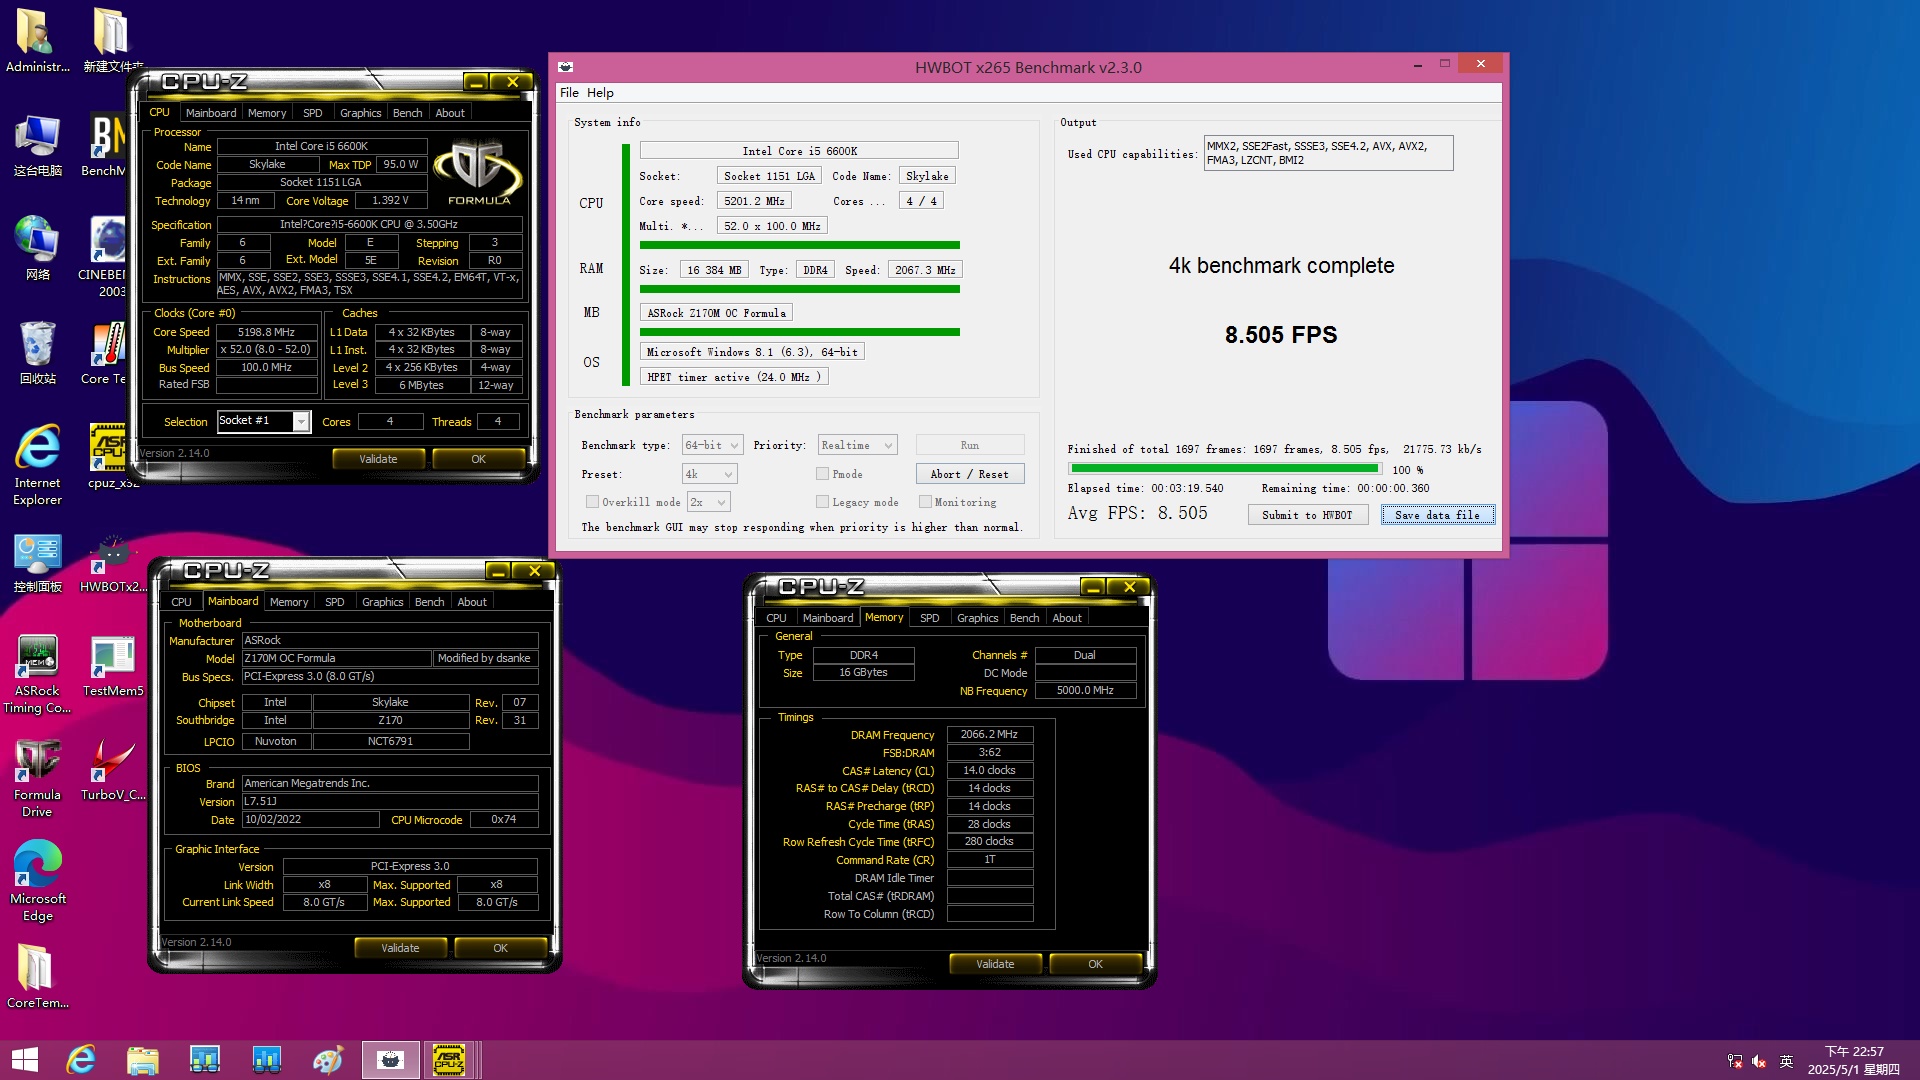The width and height of the screenshot is (1920, 1080).
Task: Click the green benchmark progress bar
Action: coord(1225,469)
